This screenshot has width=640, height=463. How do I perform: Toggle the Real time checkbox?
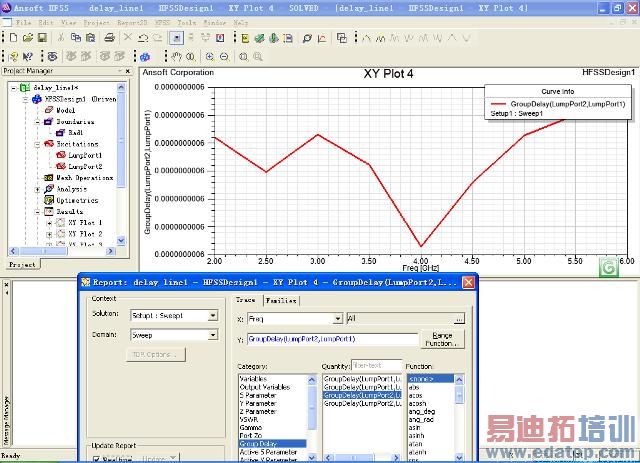point(96,459)
